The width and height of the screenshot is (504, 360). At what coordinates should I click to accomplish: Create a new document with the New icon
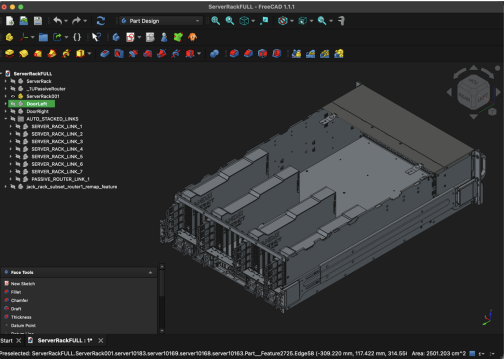coord(10,21)
